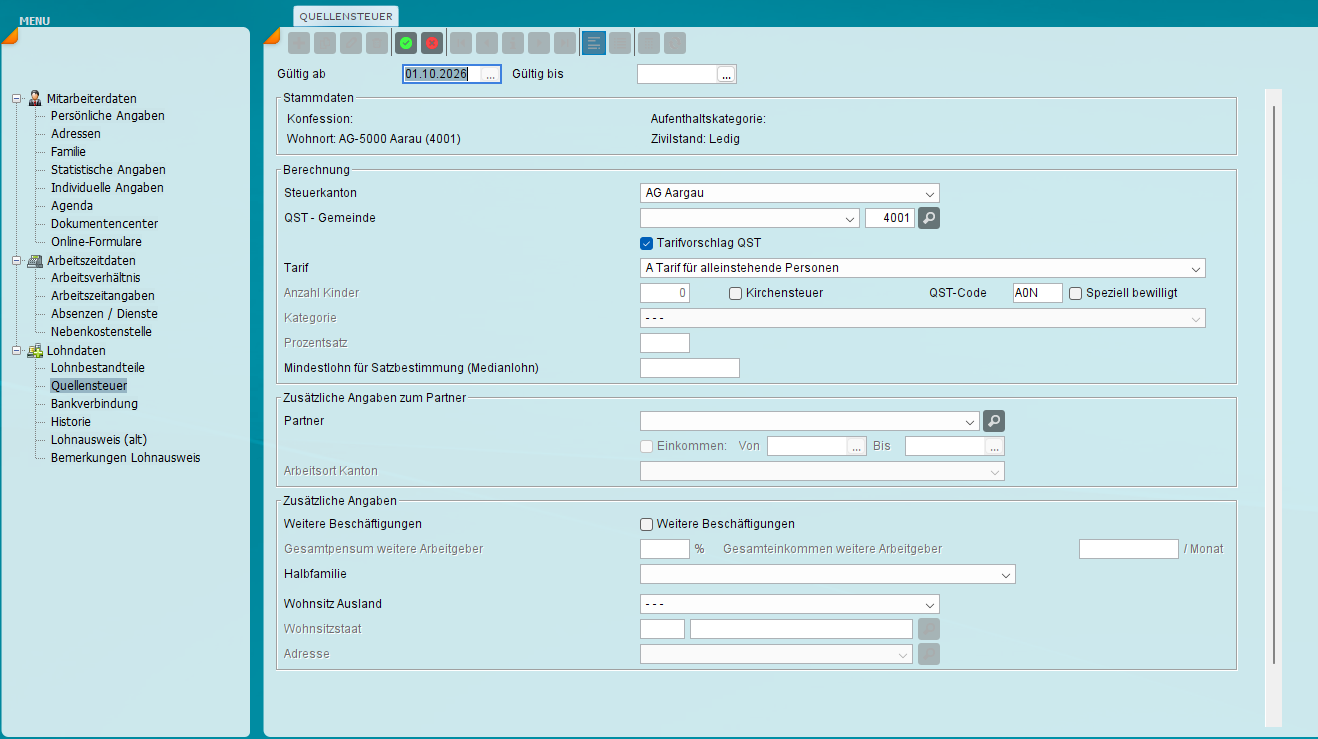This screenshot has height=739, width=1318.
Task: Open Dokumentencenter in the menu tree
Action: 105,224
